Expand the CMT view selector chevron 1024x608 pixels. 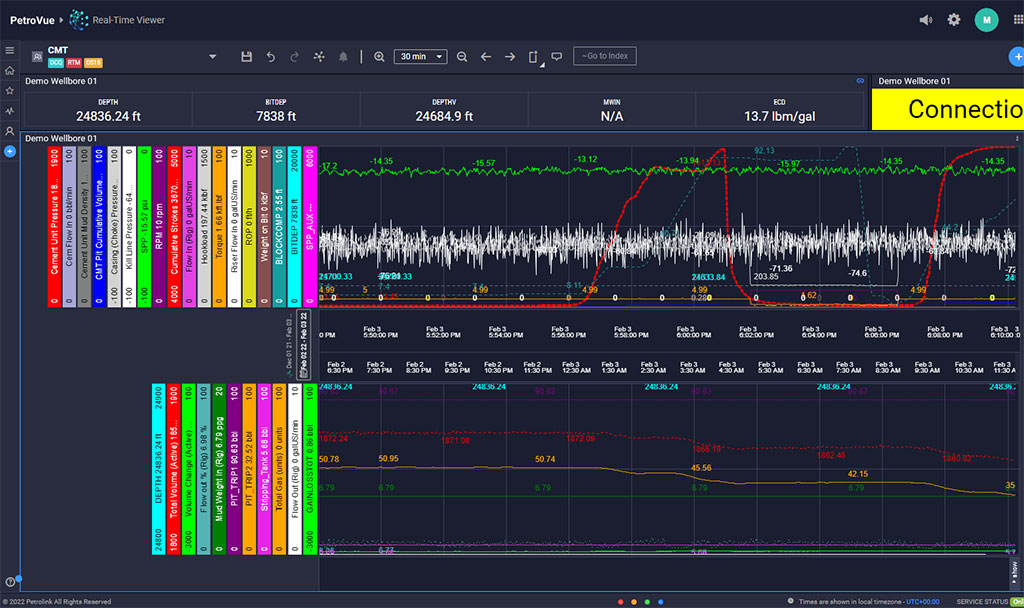pyautogui.click(x=212, y=57)
